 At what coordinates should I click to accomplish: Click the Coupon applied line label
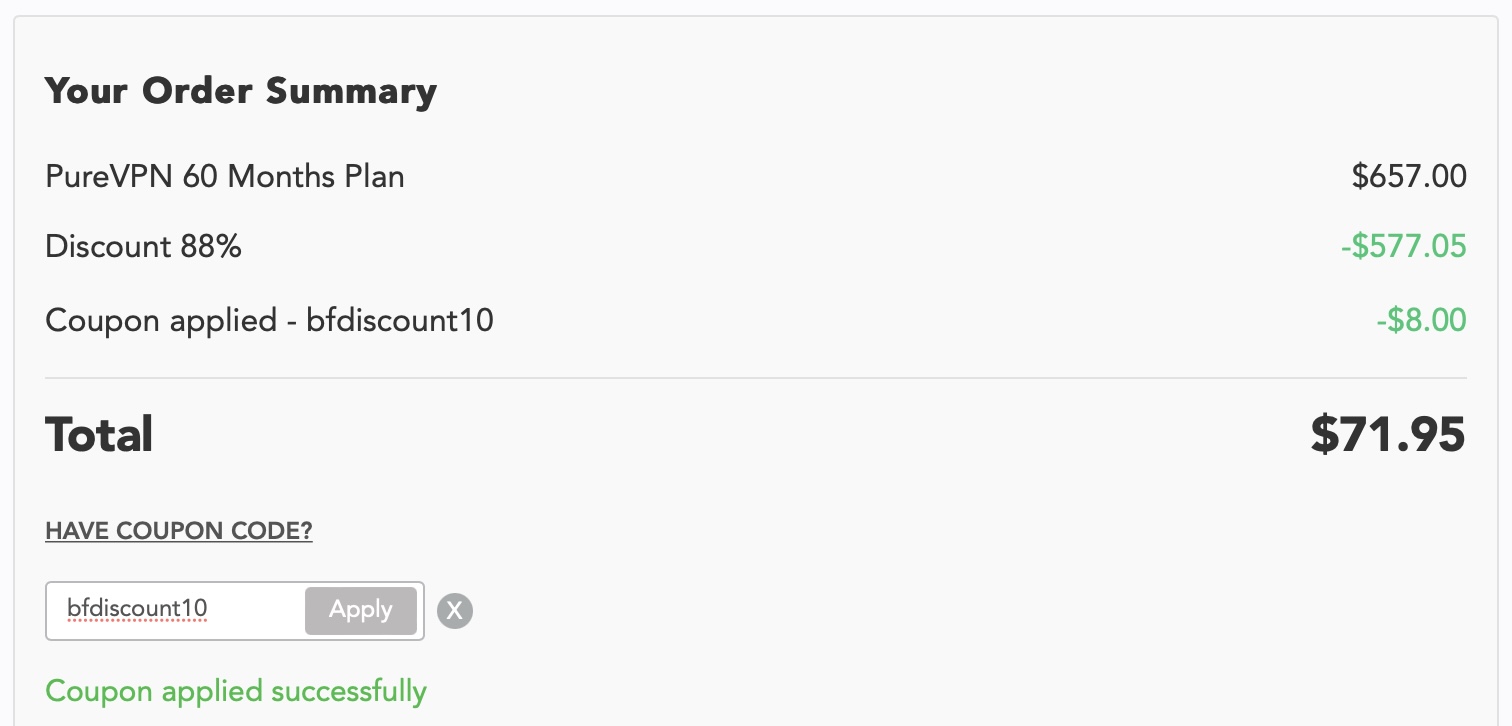point(160,321)
